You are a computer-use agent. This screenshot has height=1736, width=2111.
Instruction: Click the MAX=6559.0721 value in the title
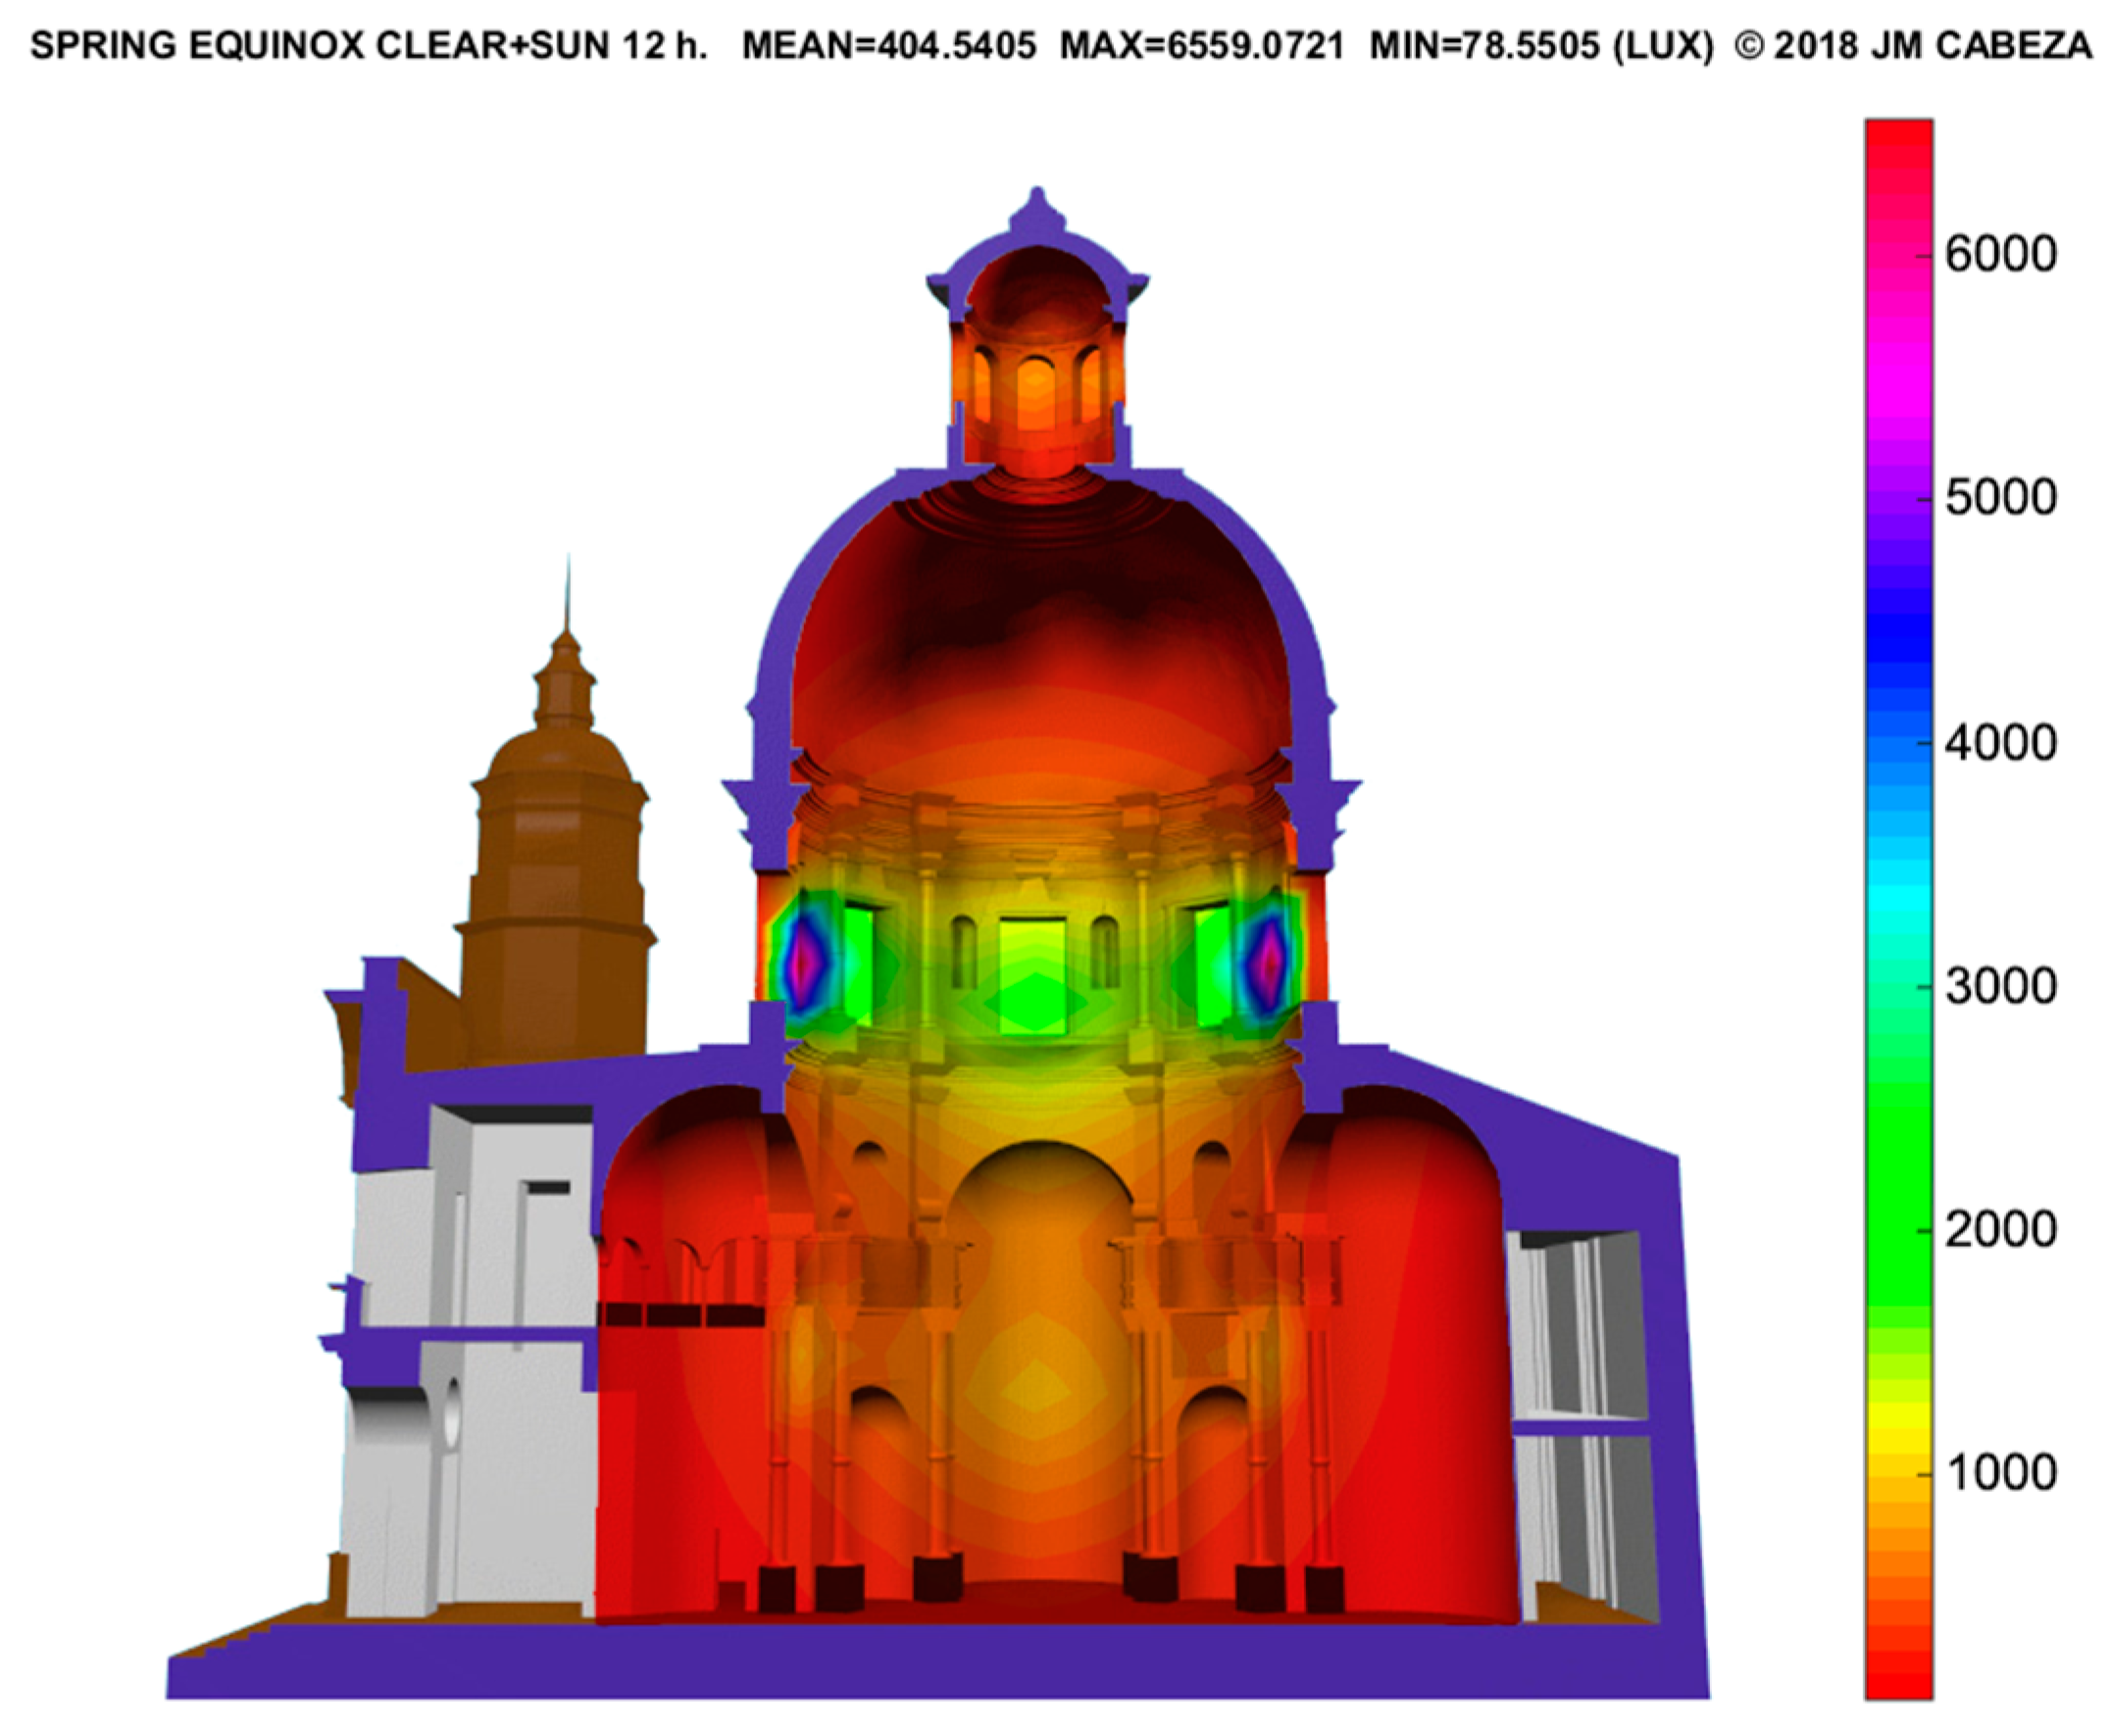point(1201,45)
